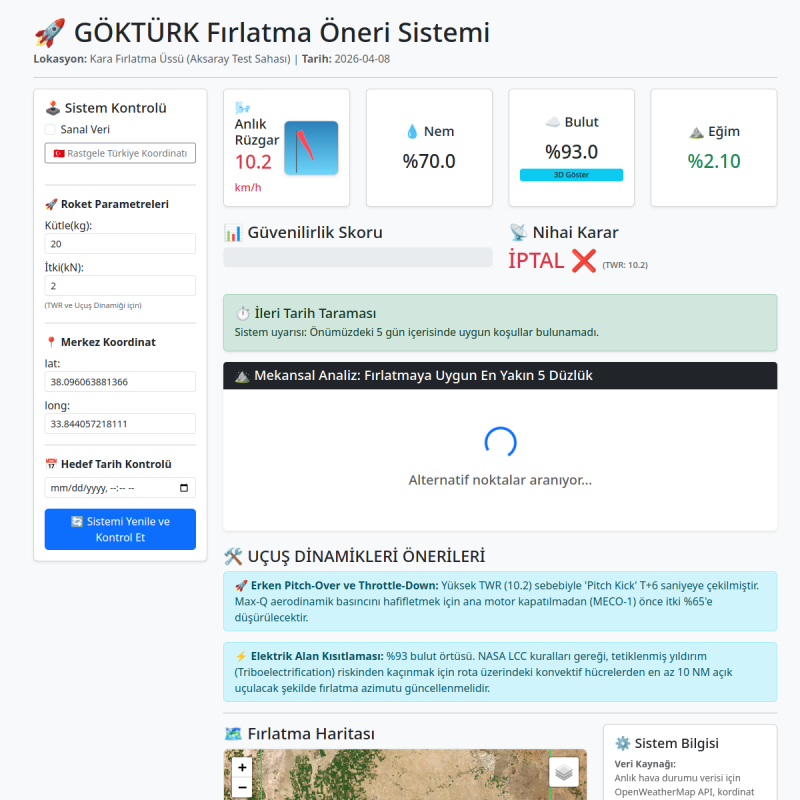The height and width of the screenshot is (800, 800).
Task: Click the Mekansal Analiz panel header
Action: tap(500, 376)
